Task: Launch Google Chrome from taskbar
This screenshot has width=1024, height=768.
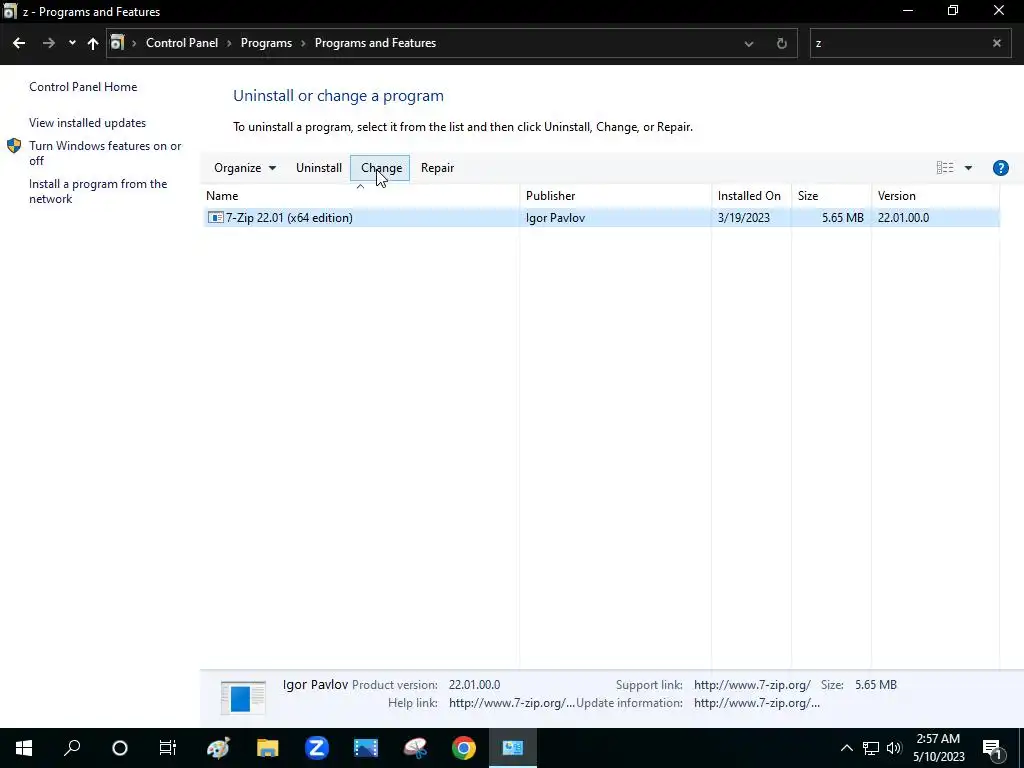Action: (464, 748)
